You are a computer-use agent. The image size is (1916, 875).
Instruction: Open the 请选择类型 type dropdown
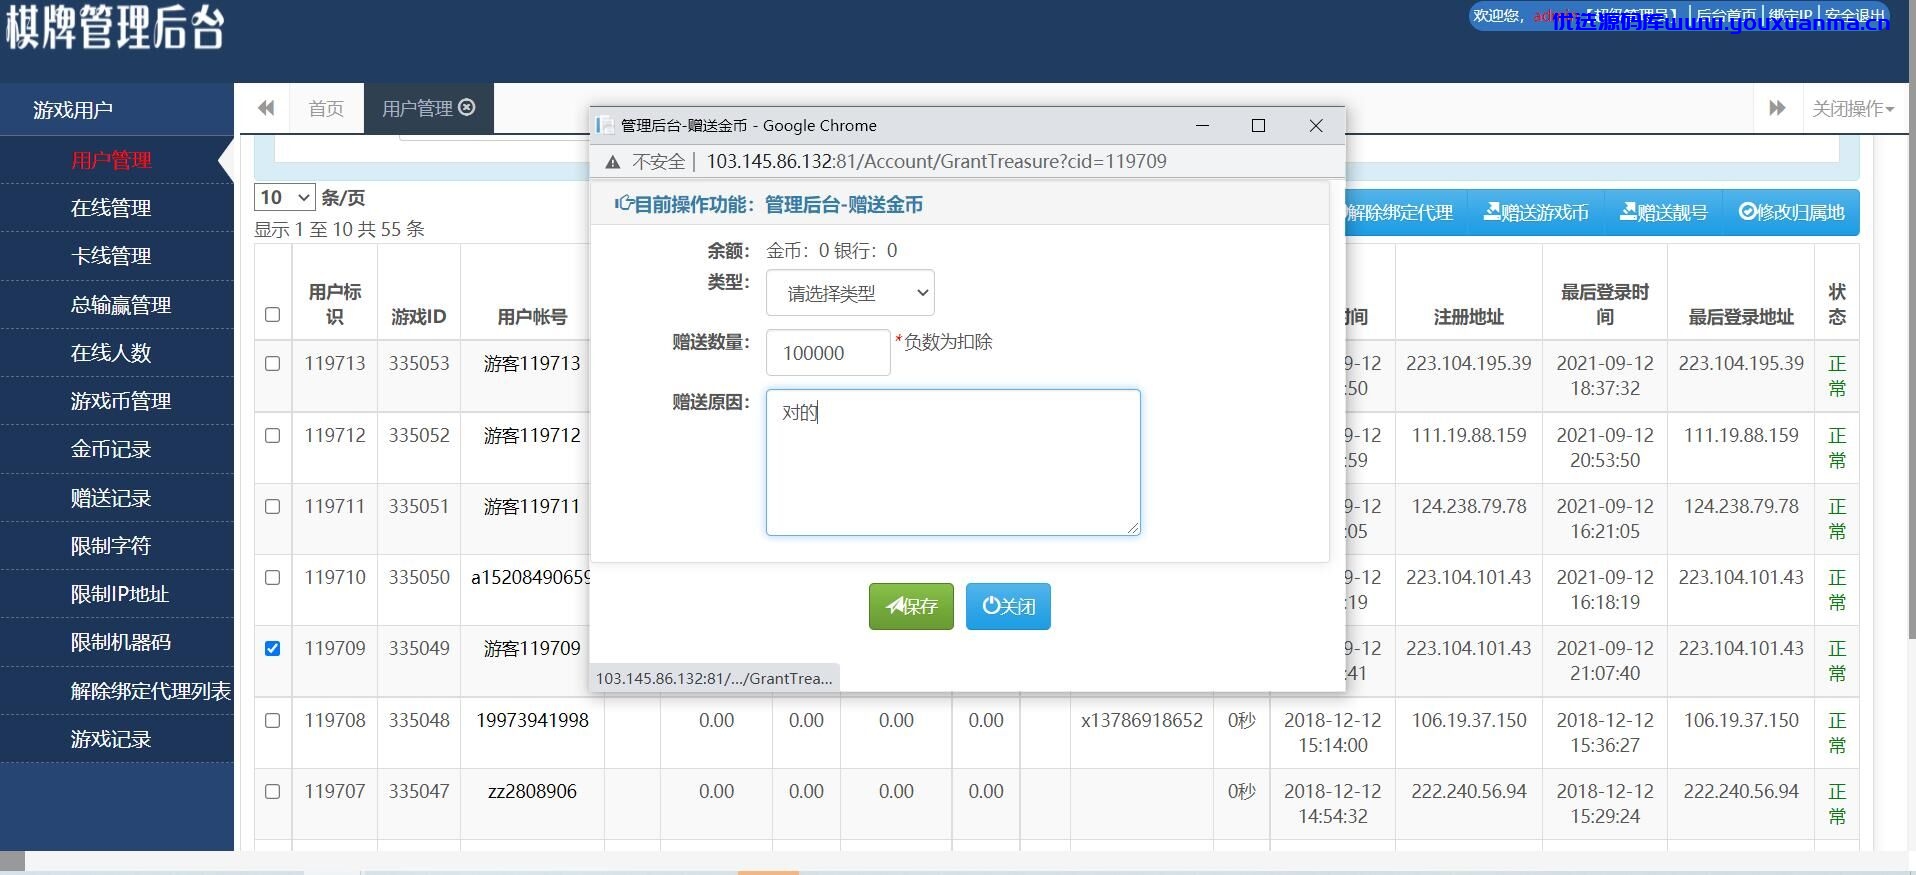tap(850, 293)
